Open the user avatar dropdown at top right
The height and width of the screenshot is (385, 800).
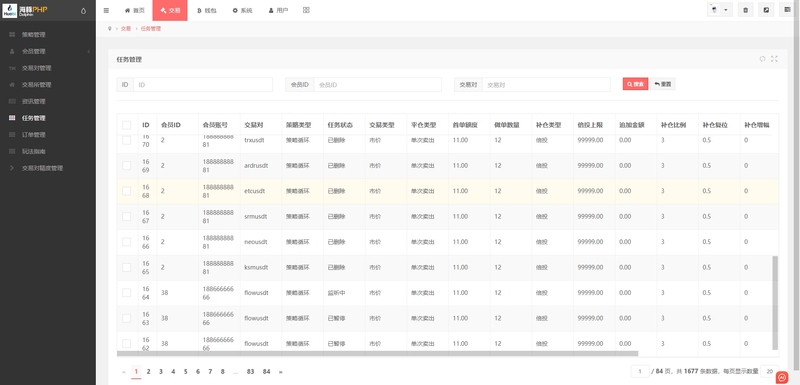click(x=720, y=10)
